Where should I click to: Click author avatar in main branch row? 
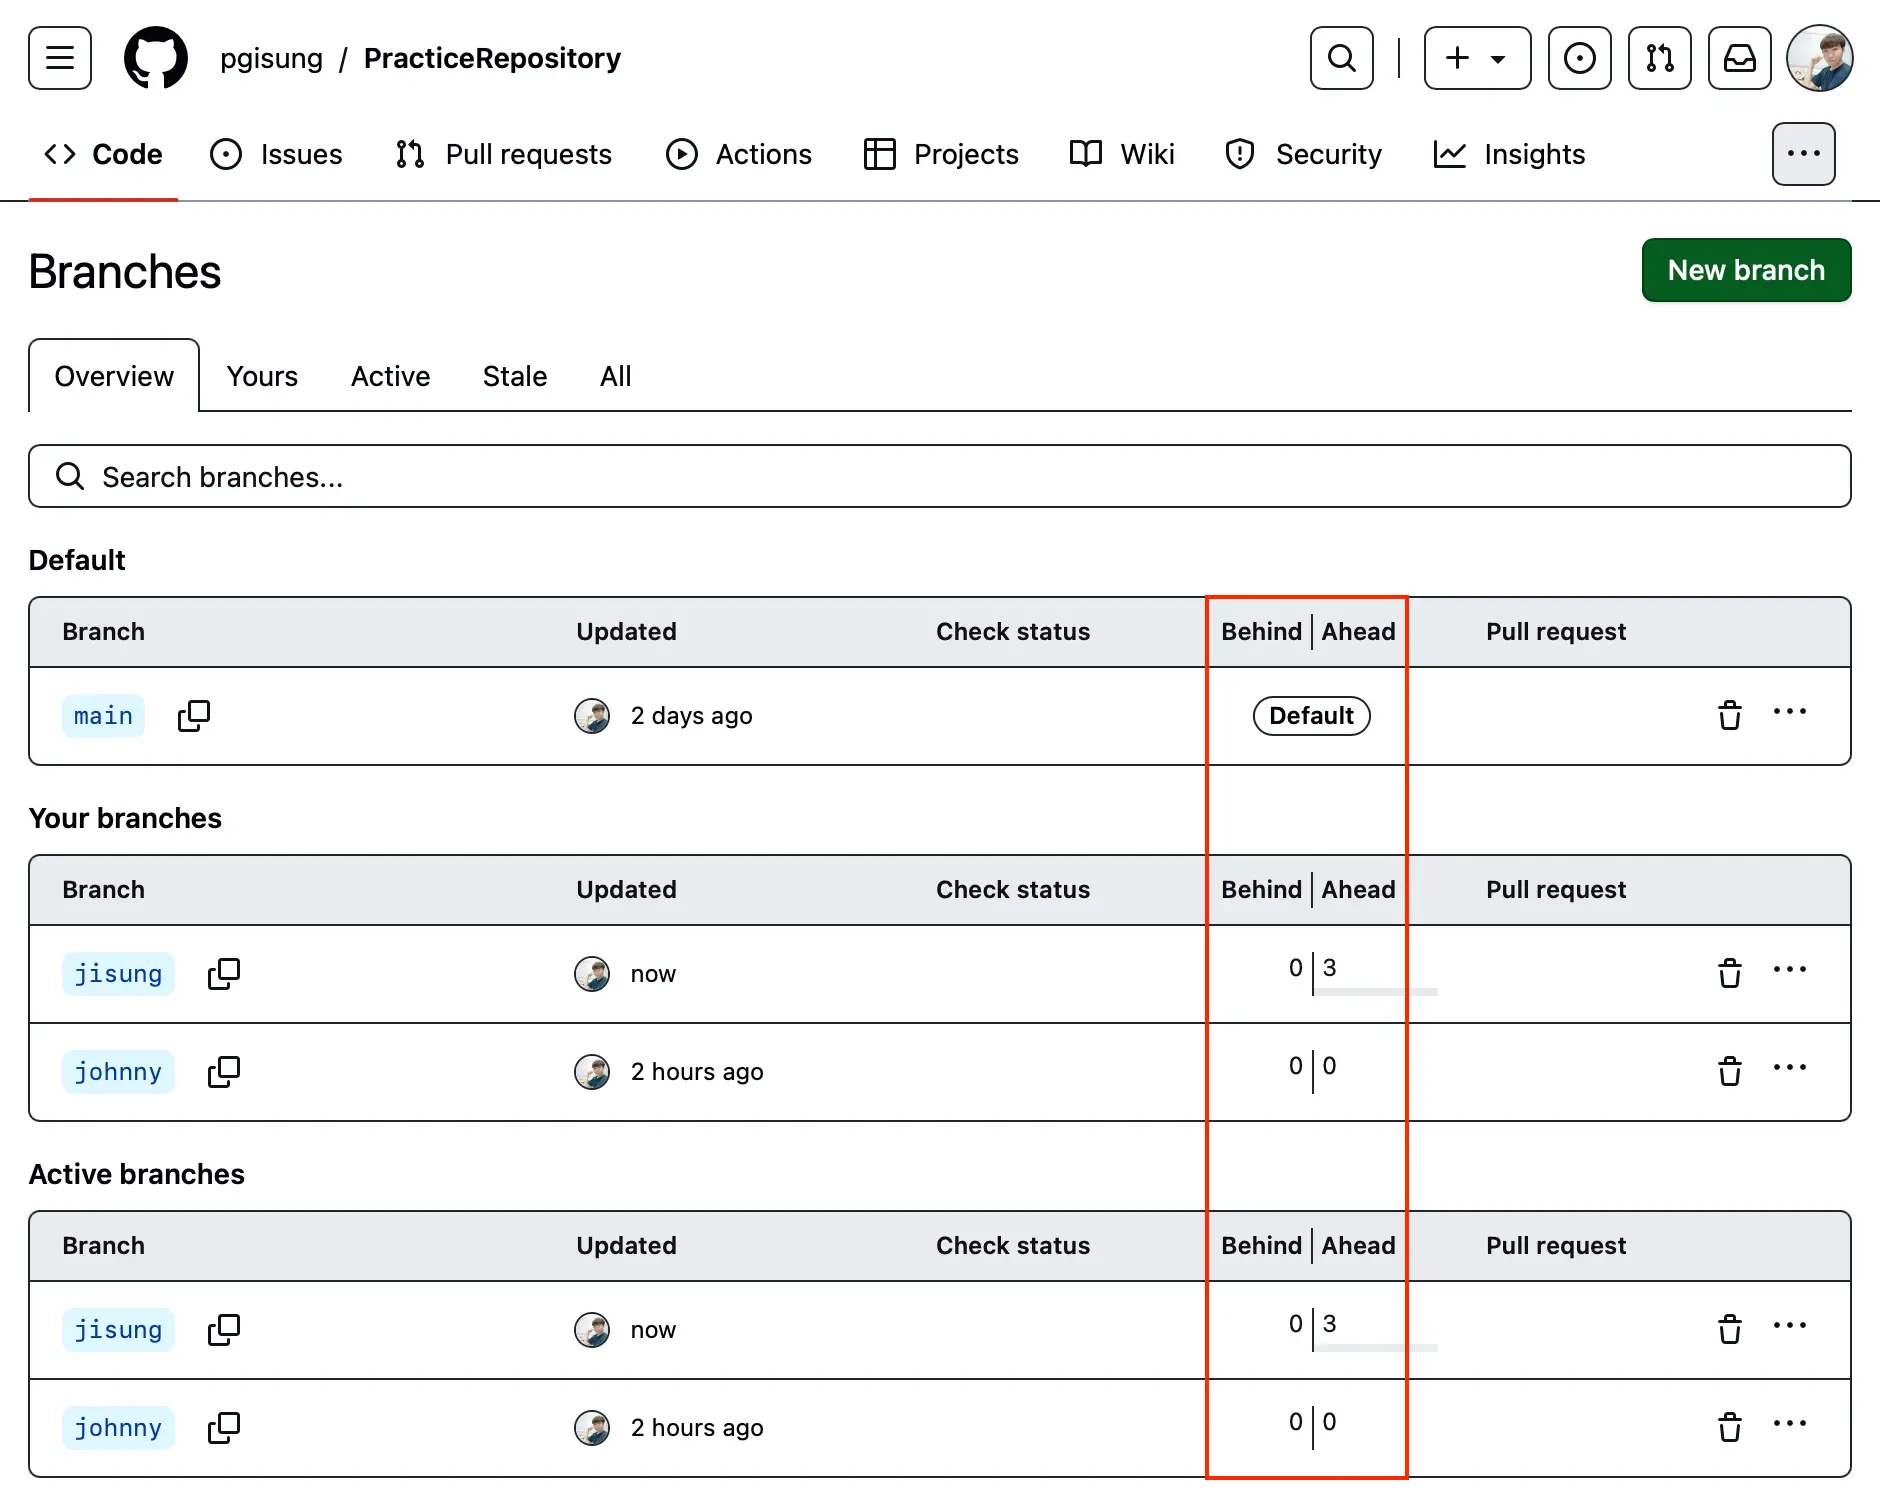point(592,716)
